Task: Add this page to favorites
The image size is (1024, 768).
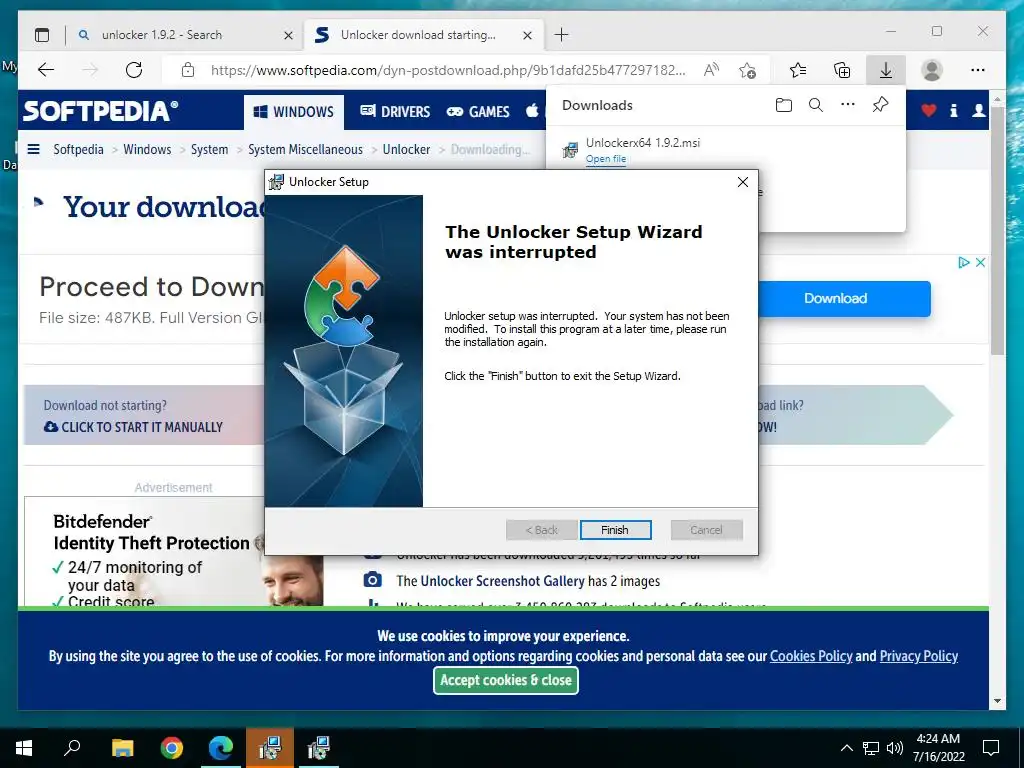Action: pos(748,70)
